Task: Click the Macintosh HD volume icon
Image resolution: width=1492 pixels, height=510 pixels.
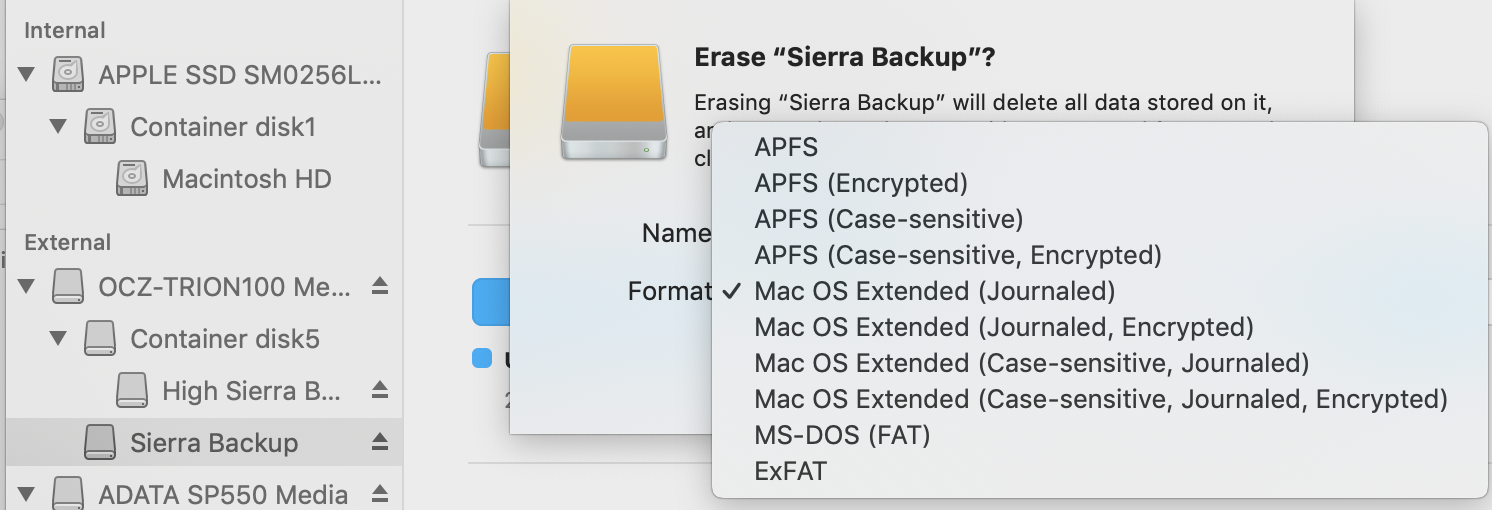Action: pos(132,179)
